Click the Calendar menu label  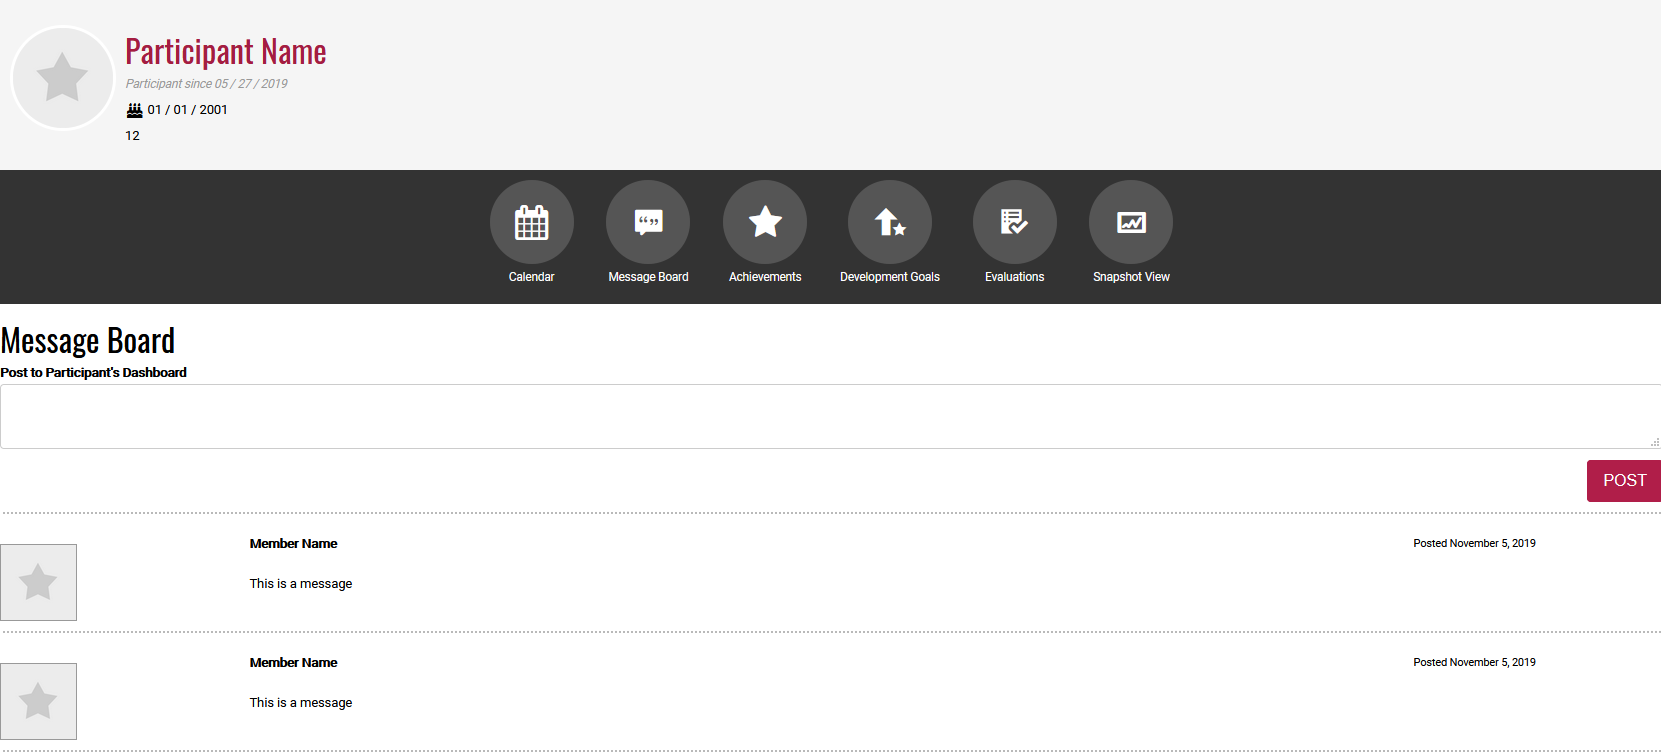coord(531,277)
